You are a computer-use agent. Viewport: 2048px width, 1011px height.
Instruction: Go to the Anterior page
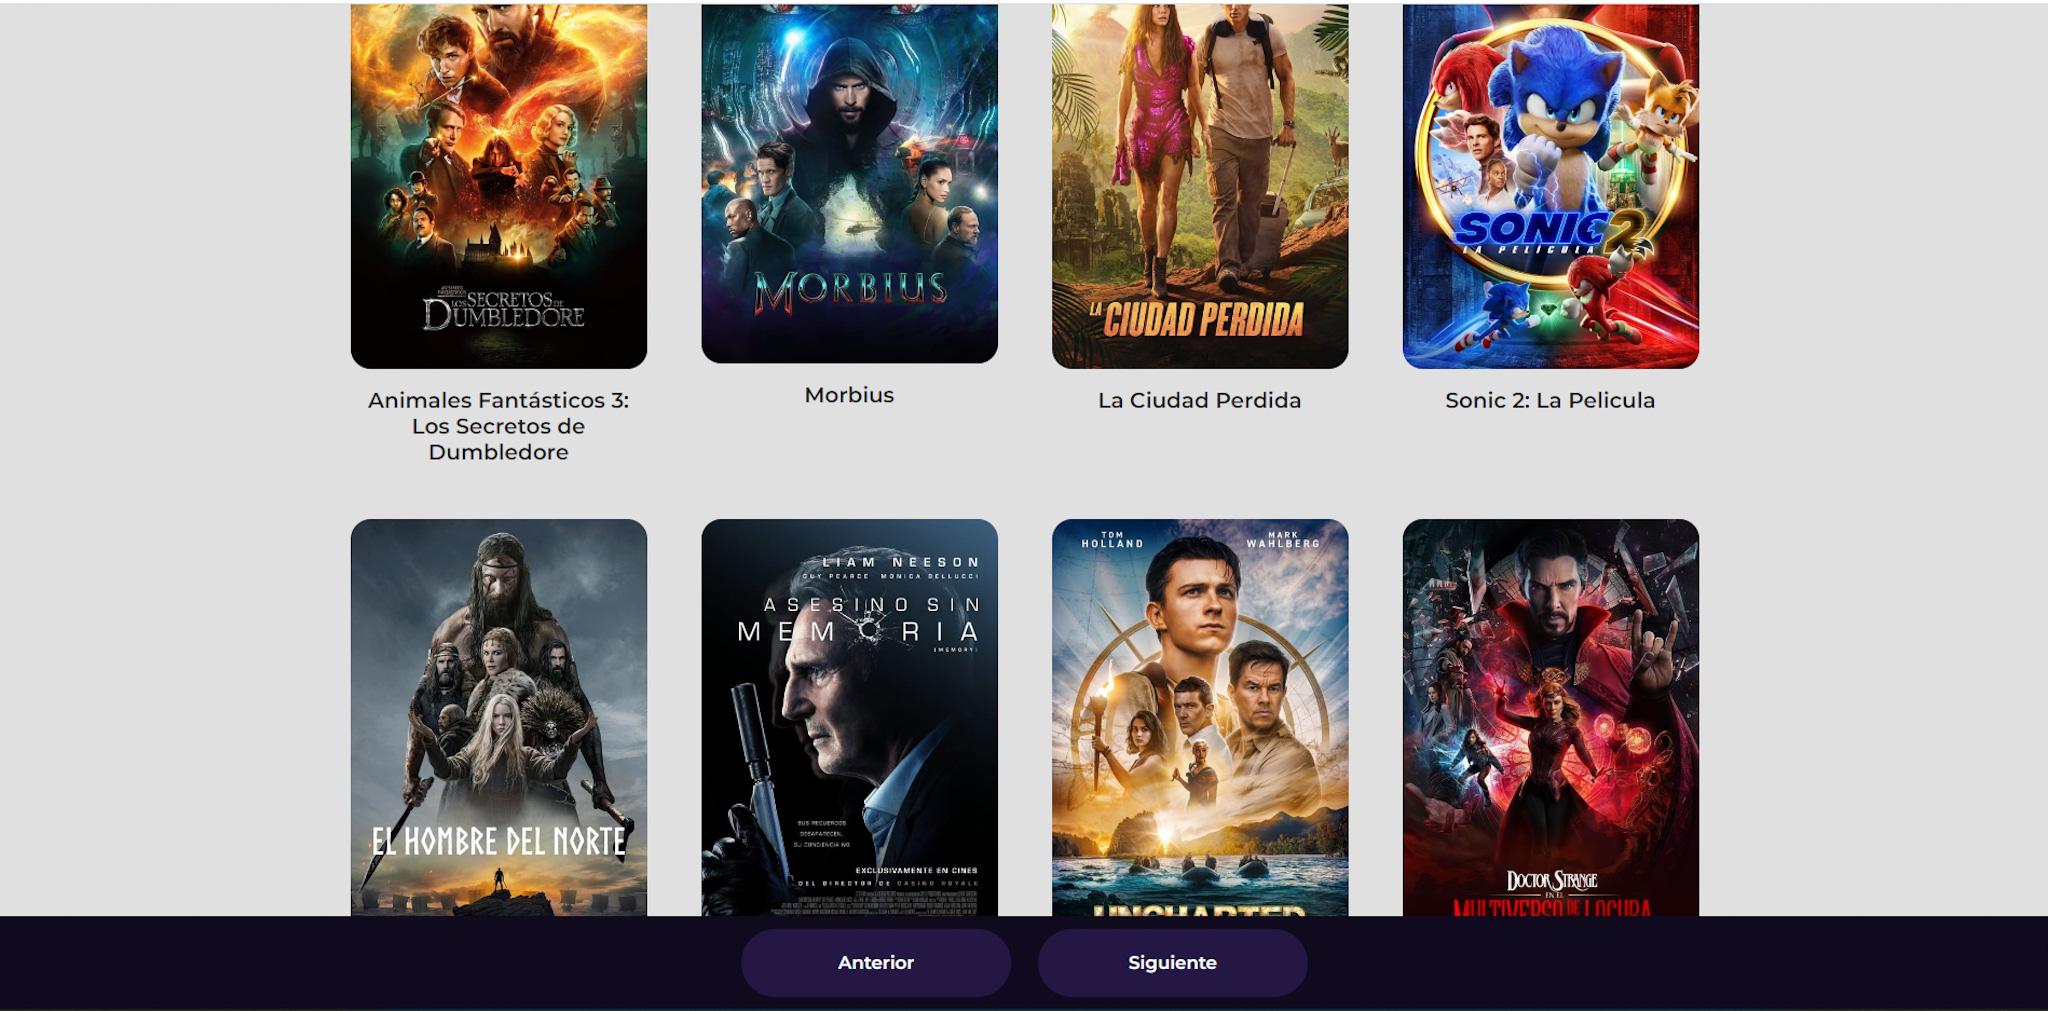pos(875,962)
